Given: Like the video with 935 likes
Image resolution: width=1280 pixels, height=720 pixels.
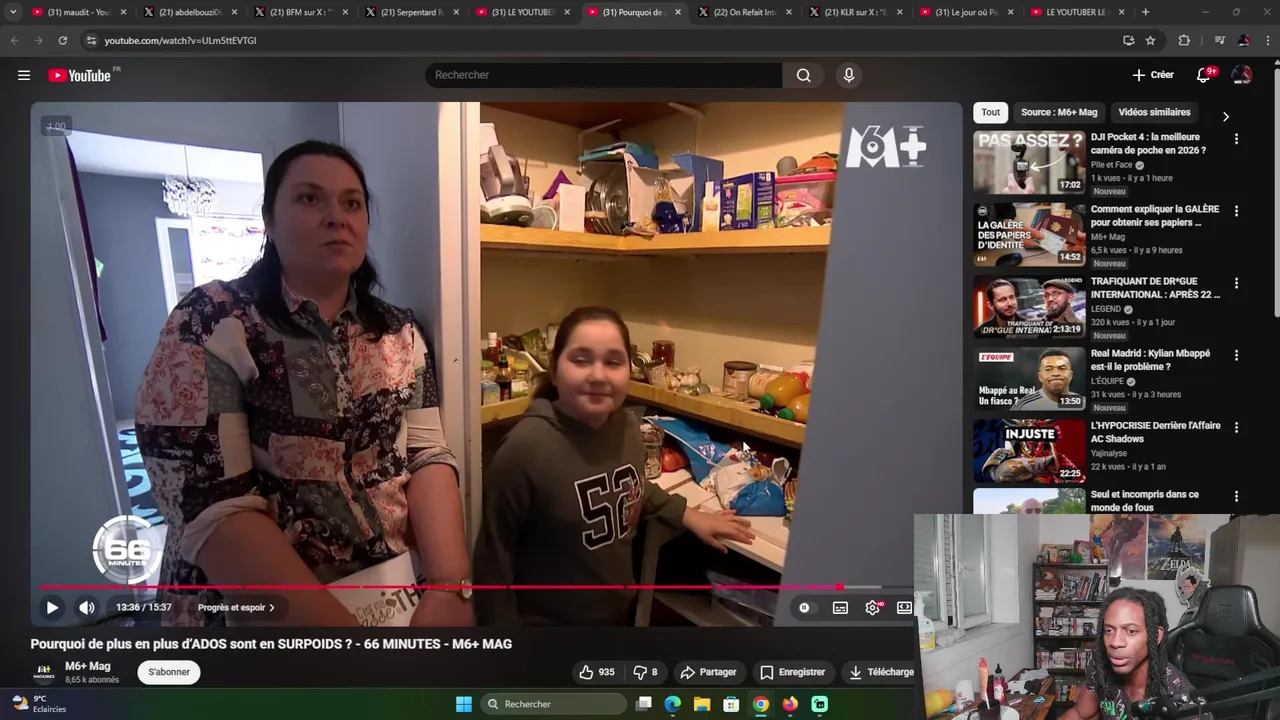Looking at the screenshot, I should click(x=597, y=672).
